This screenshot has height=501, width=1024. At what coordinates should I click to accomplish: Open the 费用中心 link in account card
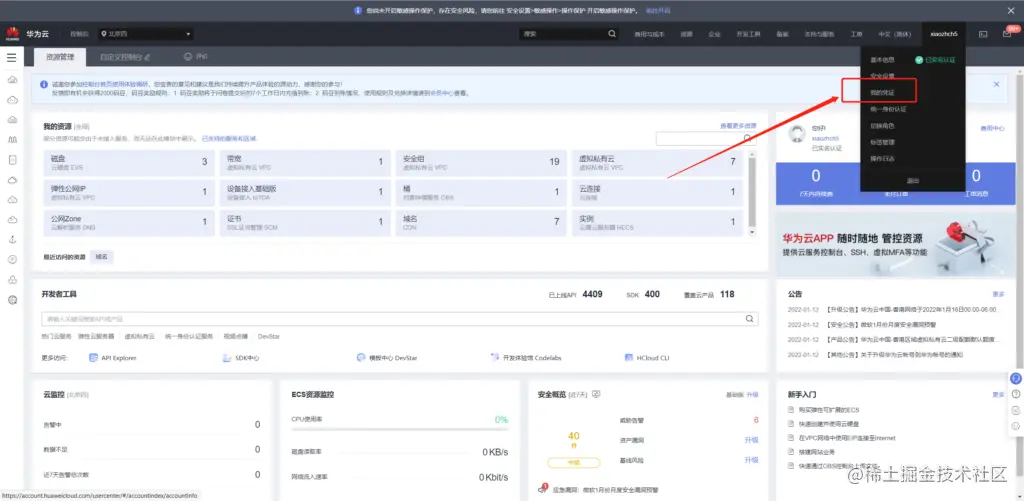pos(992,129)
